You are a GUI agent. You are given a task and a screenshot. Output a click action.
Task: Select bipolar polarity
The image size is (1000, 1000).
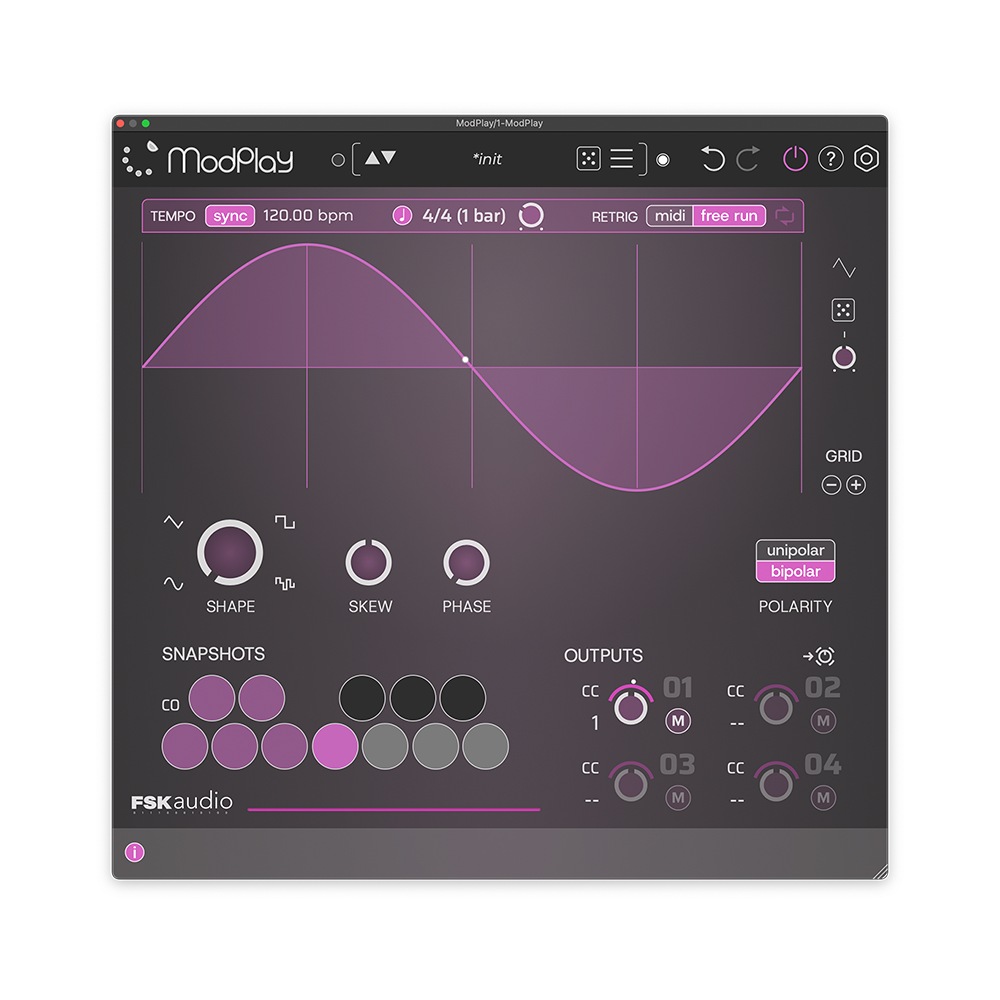(x=795, y=571)
